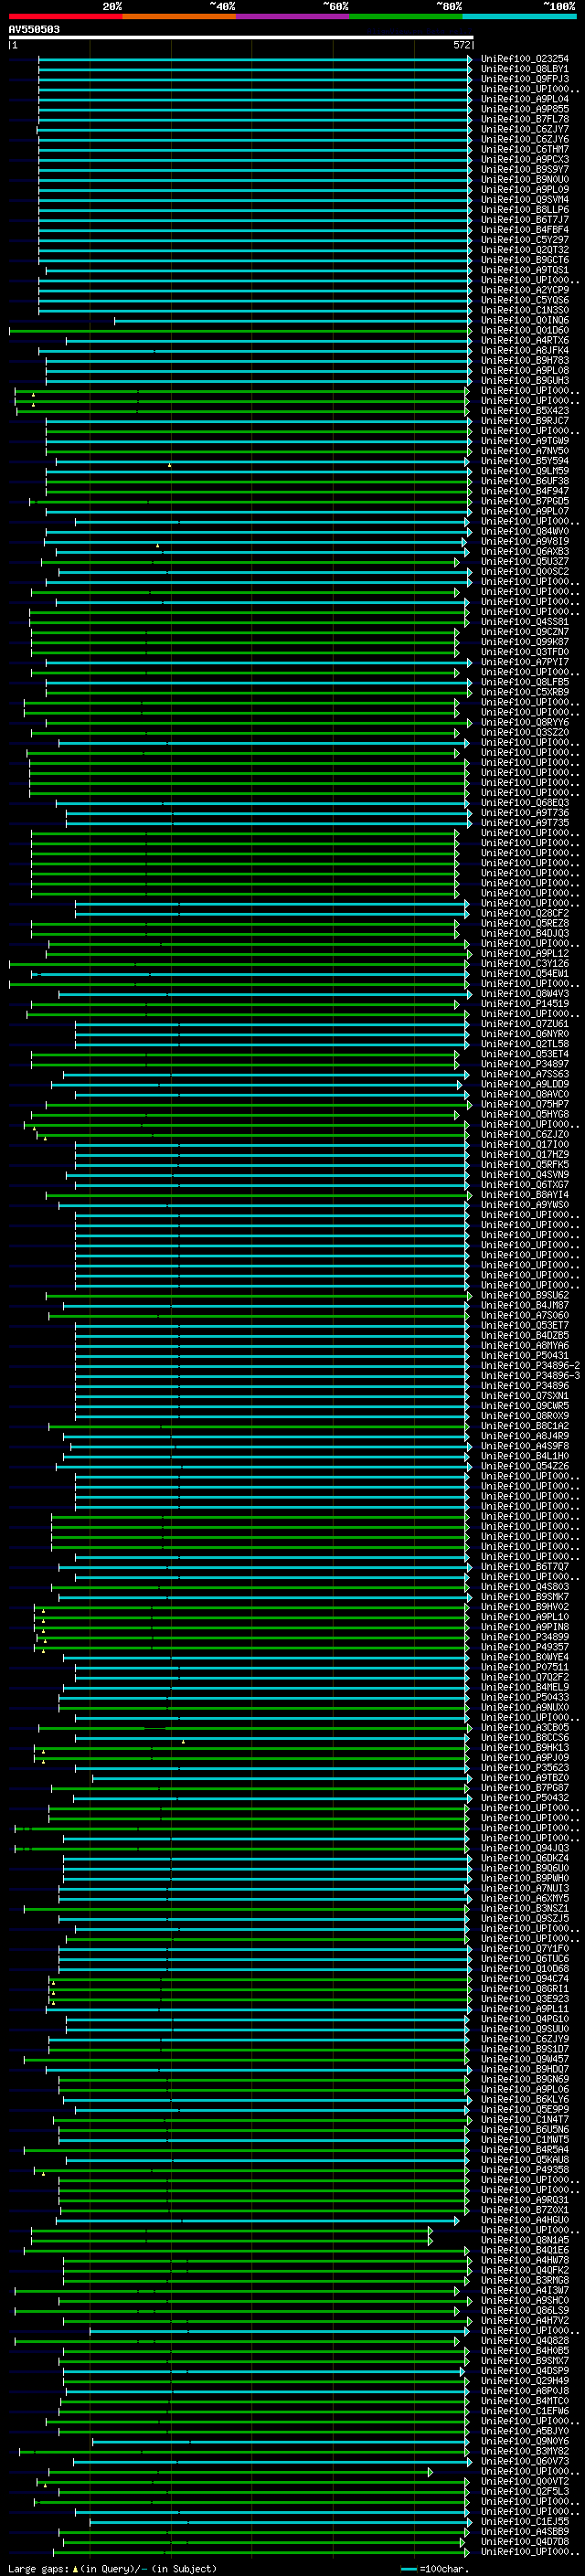Select hit UniRef100_Q2QT32
This screenshot has width=585, height=2576.
pyautogui.click(x=524, y=250)
